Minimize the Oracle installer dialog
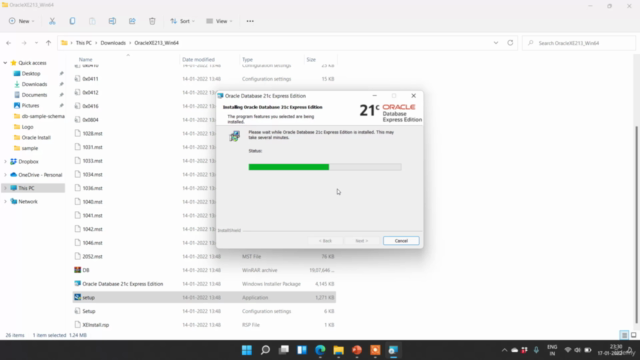Screen dimensions: 640x360 pyautogui.click(x=374, y=96)
